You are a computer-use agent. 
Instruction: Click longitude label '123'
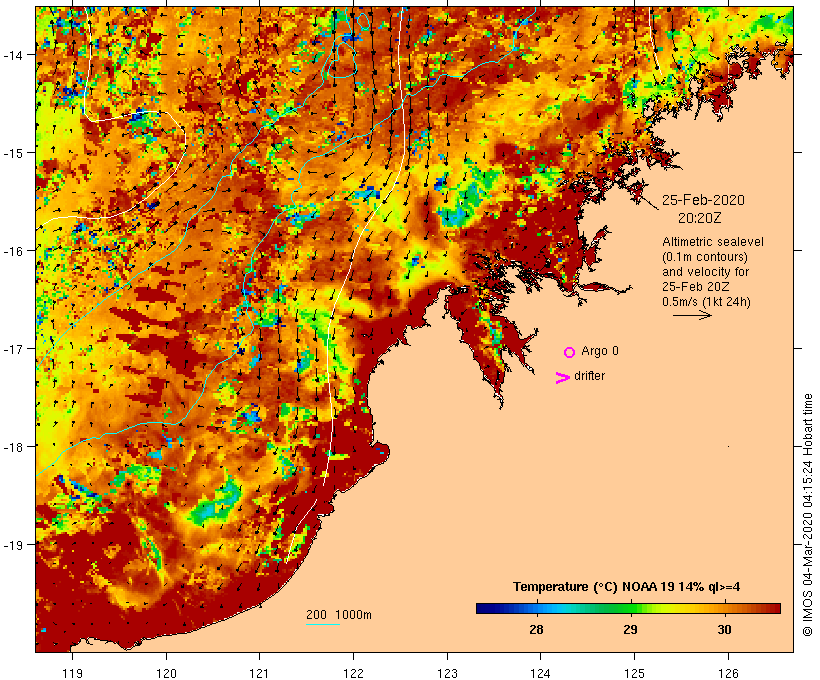click(447, 673)
